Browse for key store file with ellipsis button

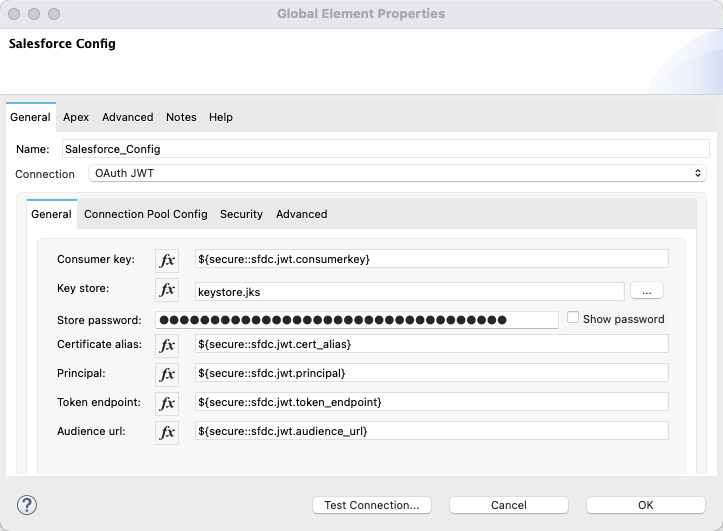(x=646, y=290)
